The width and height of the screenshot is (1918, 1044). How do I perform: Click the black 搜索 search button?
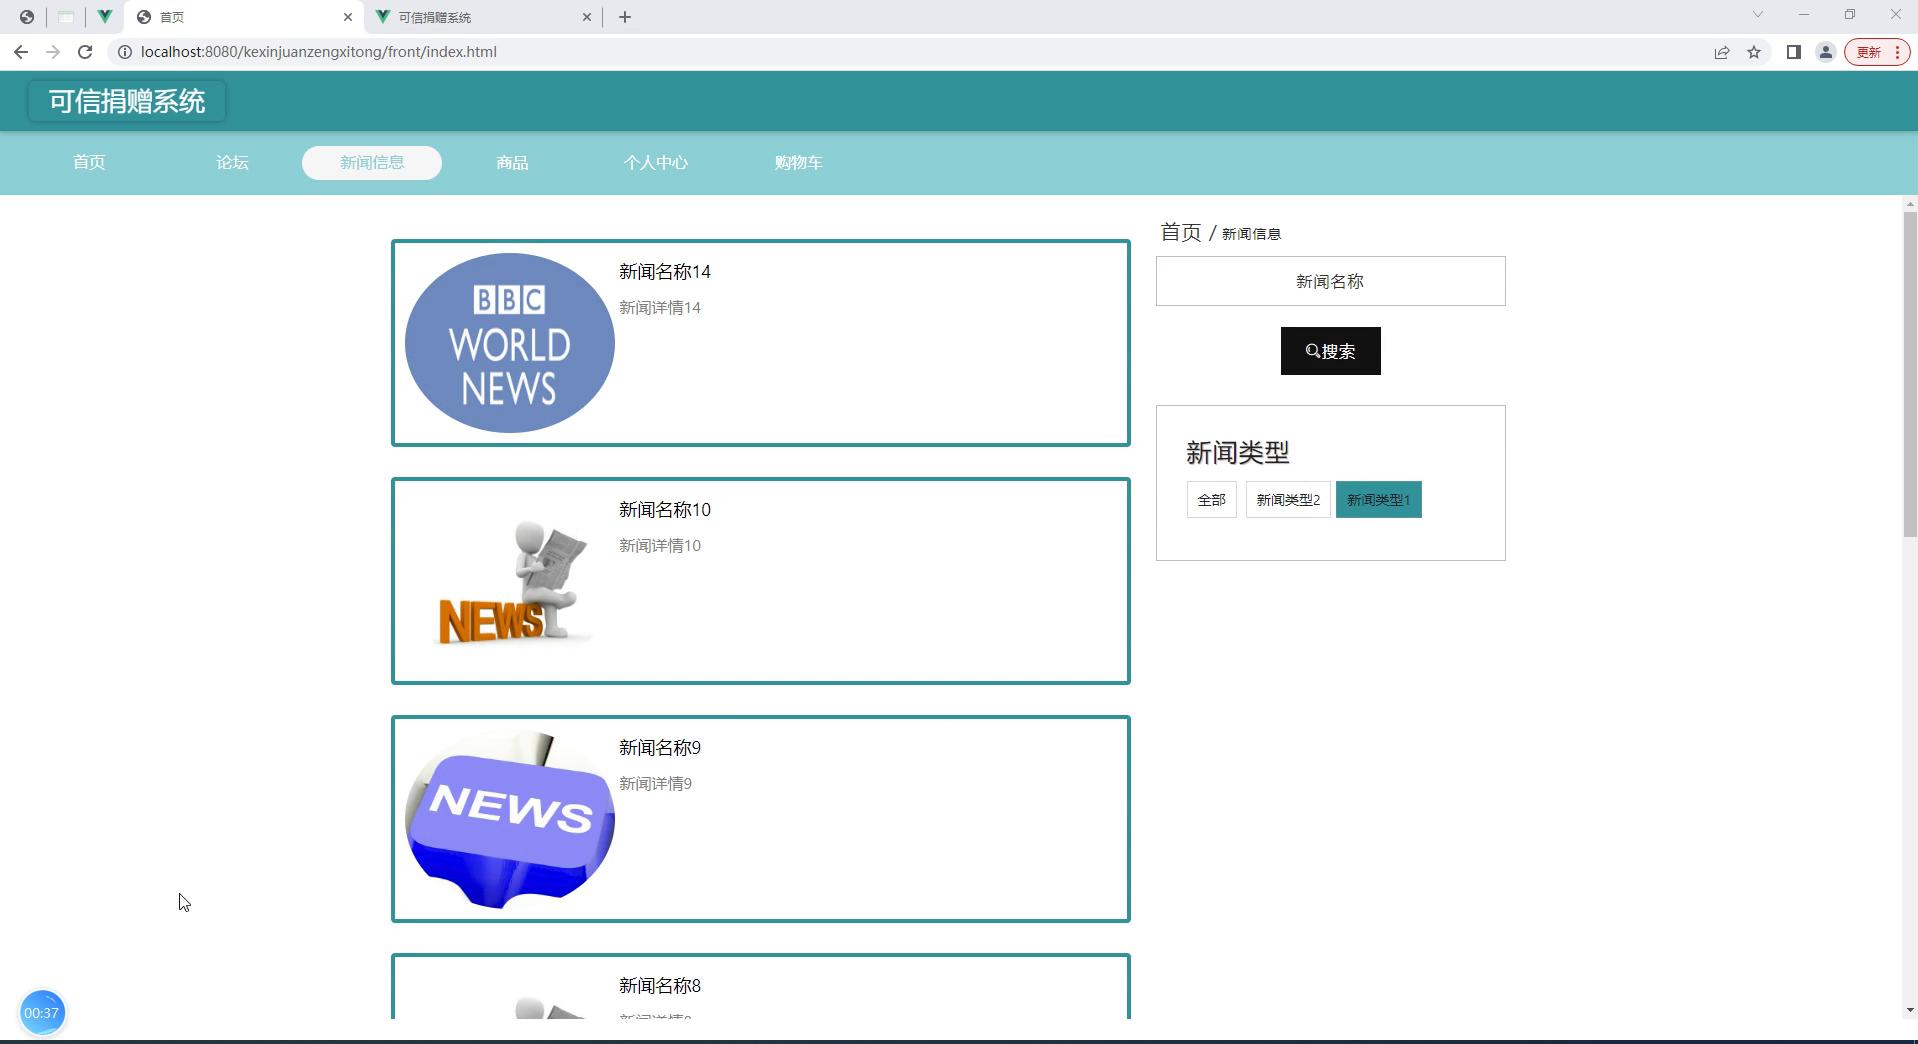point(1331,351)
